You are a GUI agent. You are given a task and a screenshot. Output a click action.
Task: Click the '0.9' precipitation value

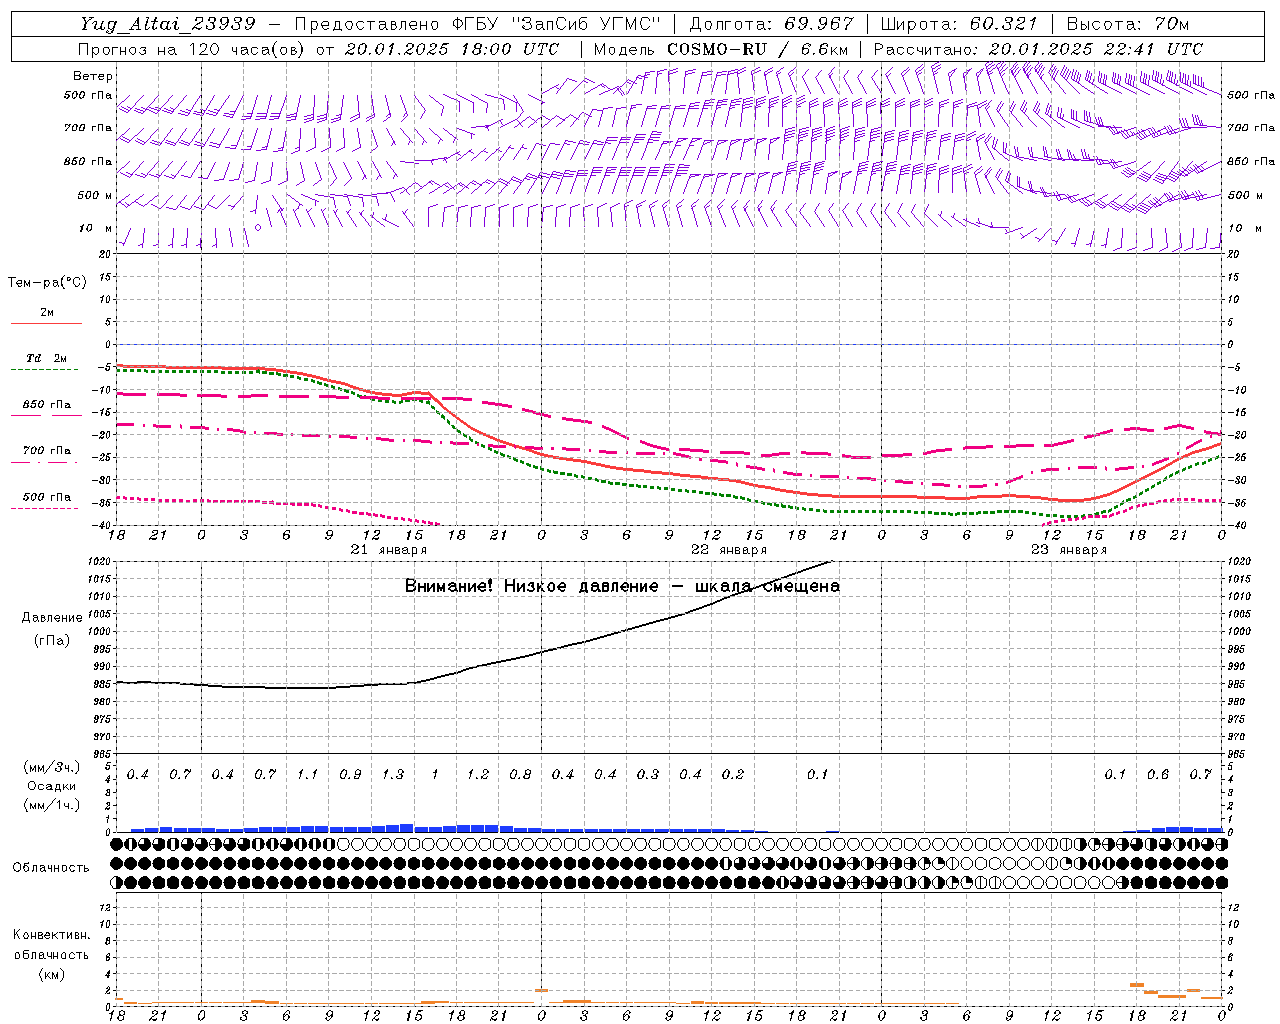click(x=350, y=775)
